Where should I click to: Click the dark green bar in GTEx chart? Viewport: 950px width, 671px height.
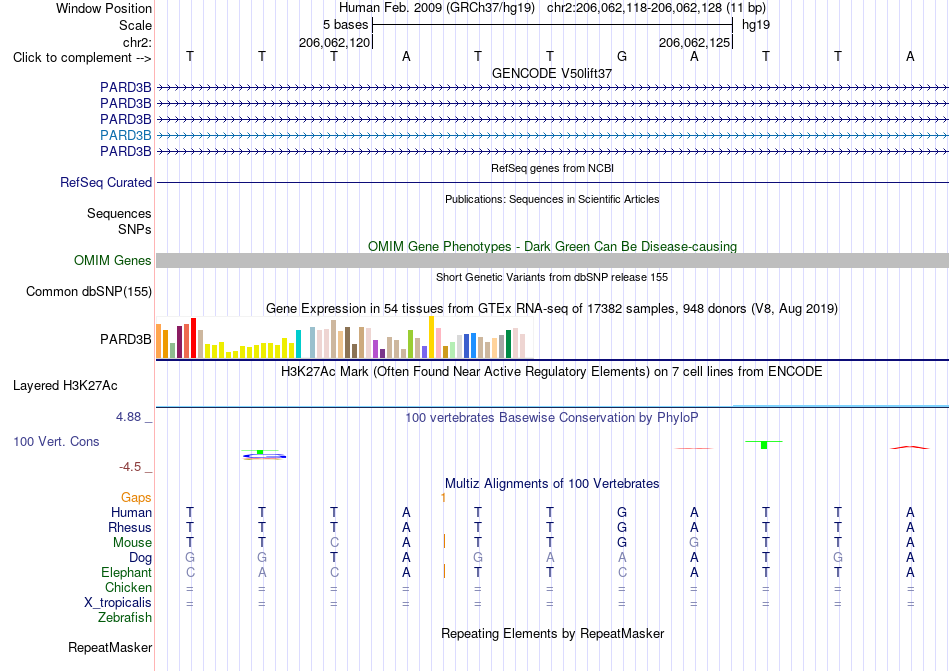point(508,344)
